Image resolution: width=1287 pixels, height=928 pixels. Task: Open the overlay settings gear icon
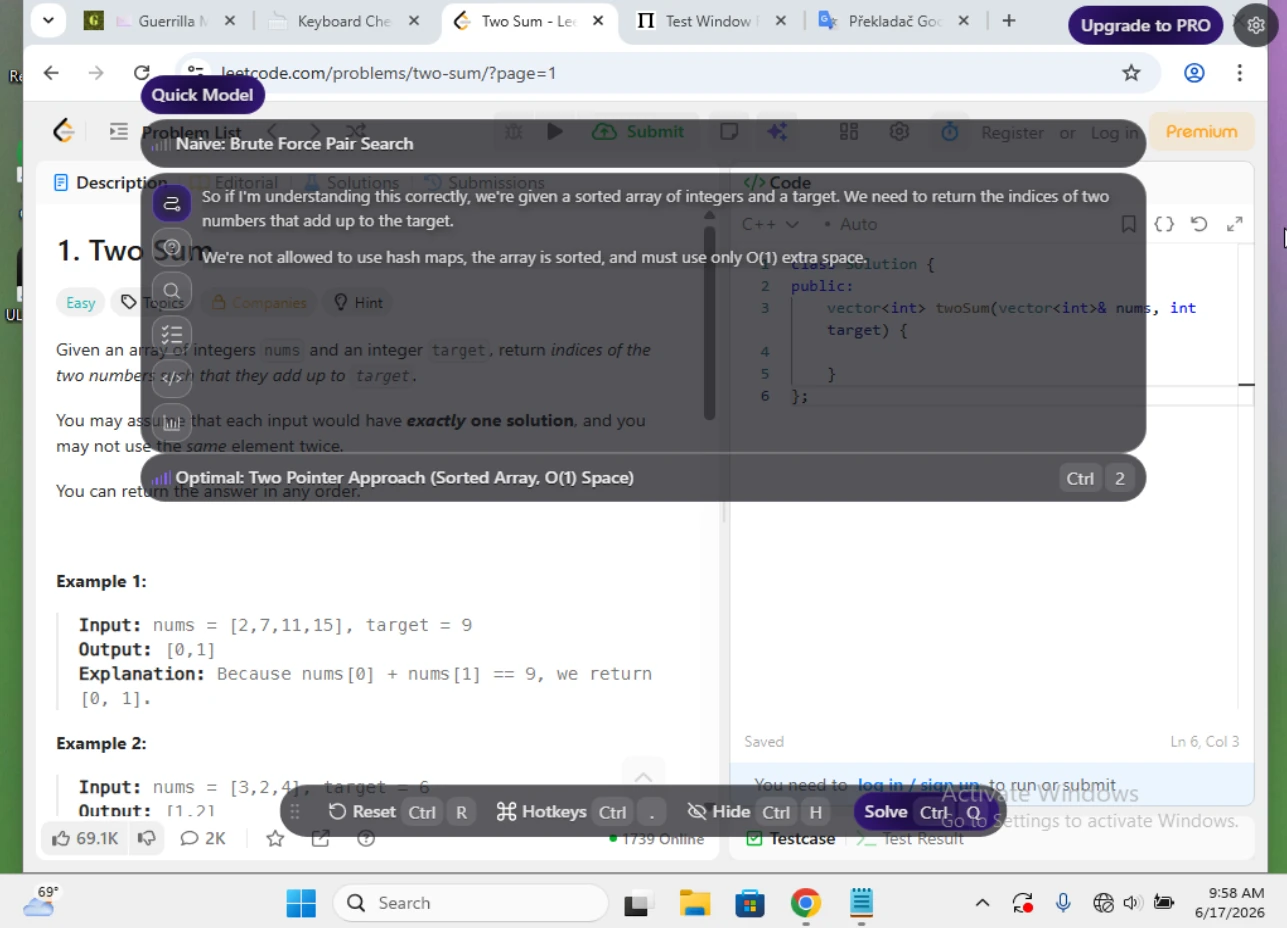(x=1256, y=26)
